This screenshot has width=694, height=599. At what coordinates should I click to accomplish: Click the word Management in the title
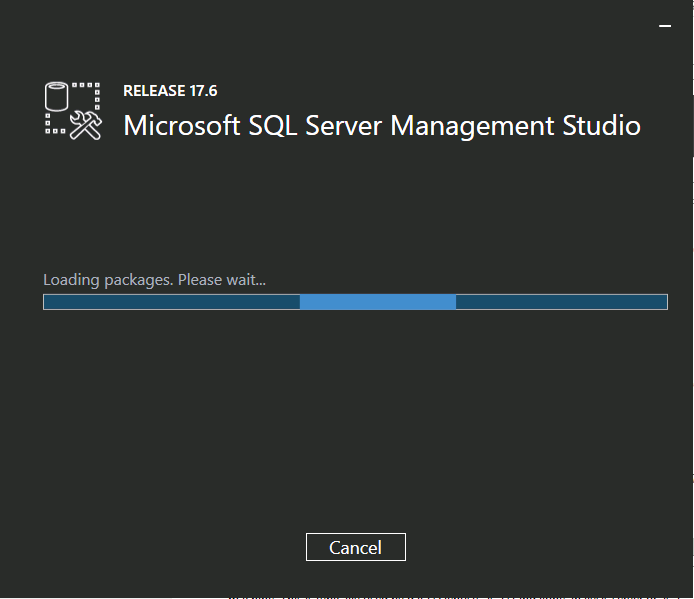[472, 126]
